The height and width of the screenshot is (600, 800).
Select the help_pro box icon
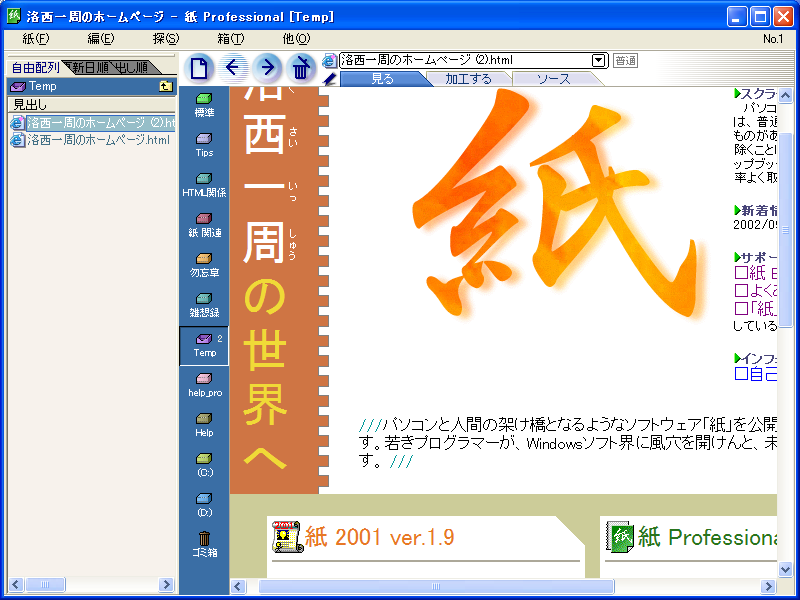tap(204, 384)
